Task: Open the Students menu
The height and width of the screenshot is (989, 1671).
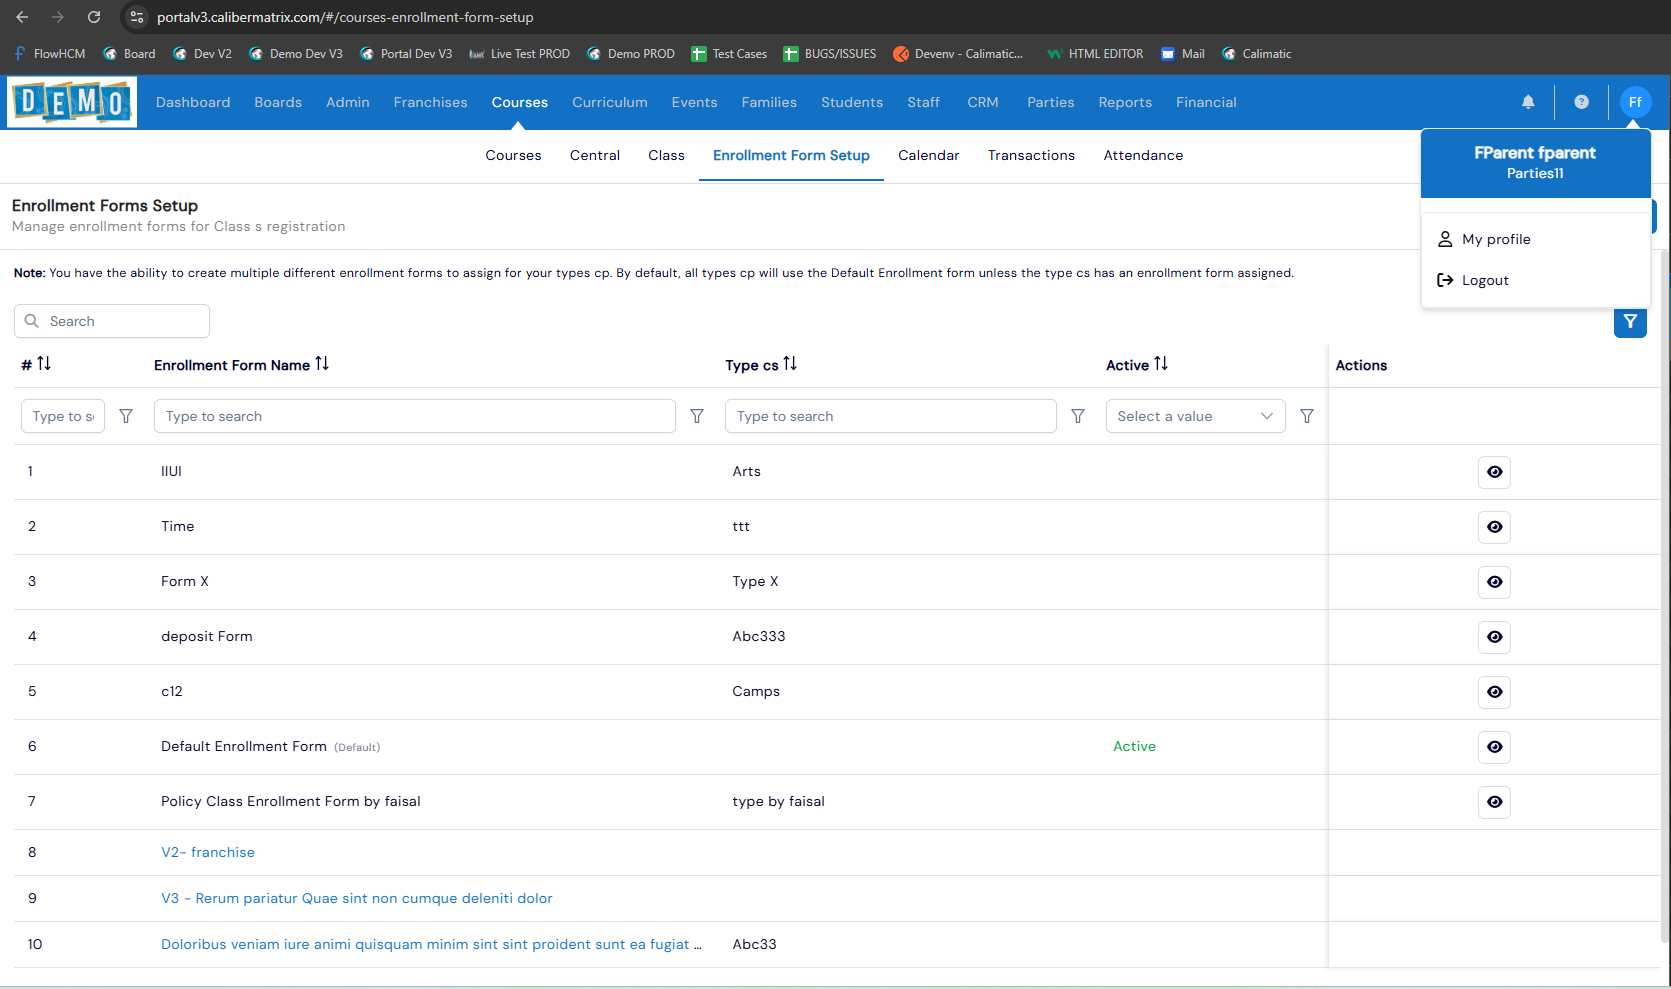Action: 852,102
